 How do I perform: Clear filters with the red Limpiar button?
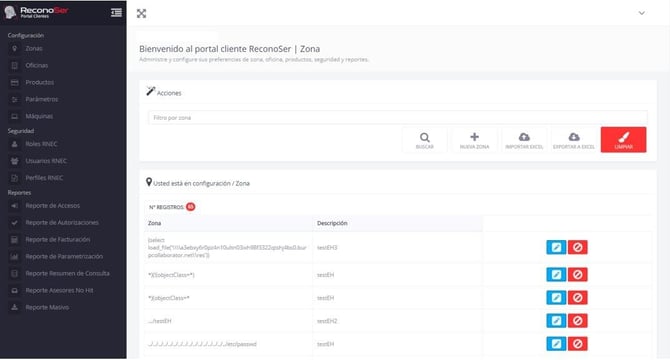(623, 140)
